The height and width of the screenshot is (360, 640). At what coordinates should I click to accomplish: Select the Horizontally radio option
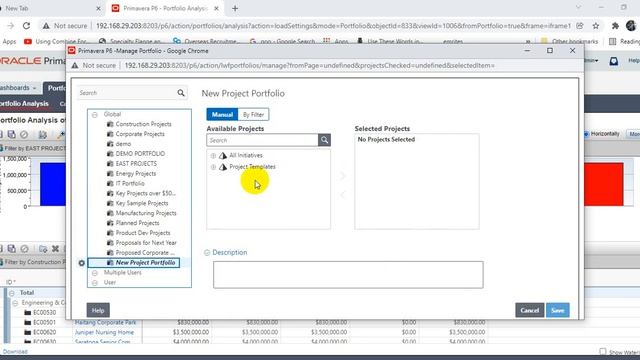[587, 134]
